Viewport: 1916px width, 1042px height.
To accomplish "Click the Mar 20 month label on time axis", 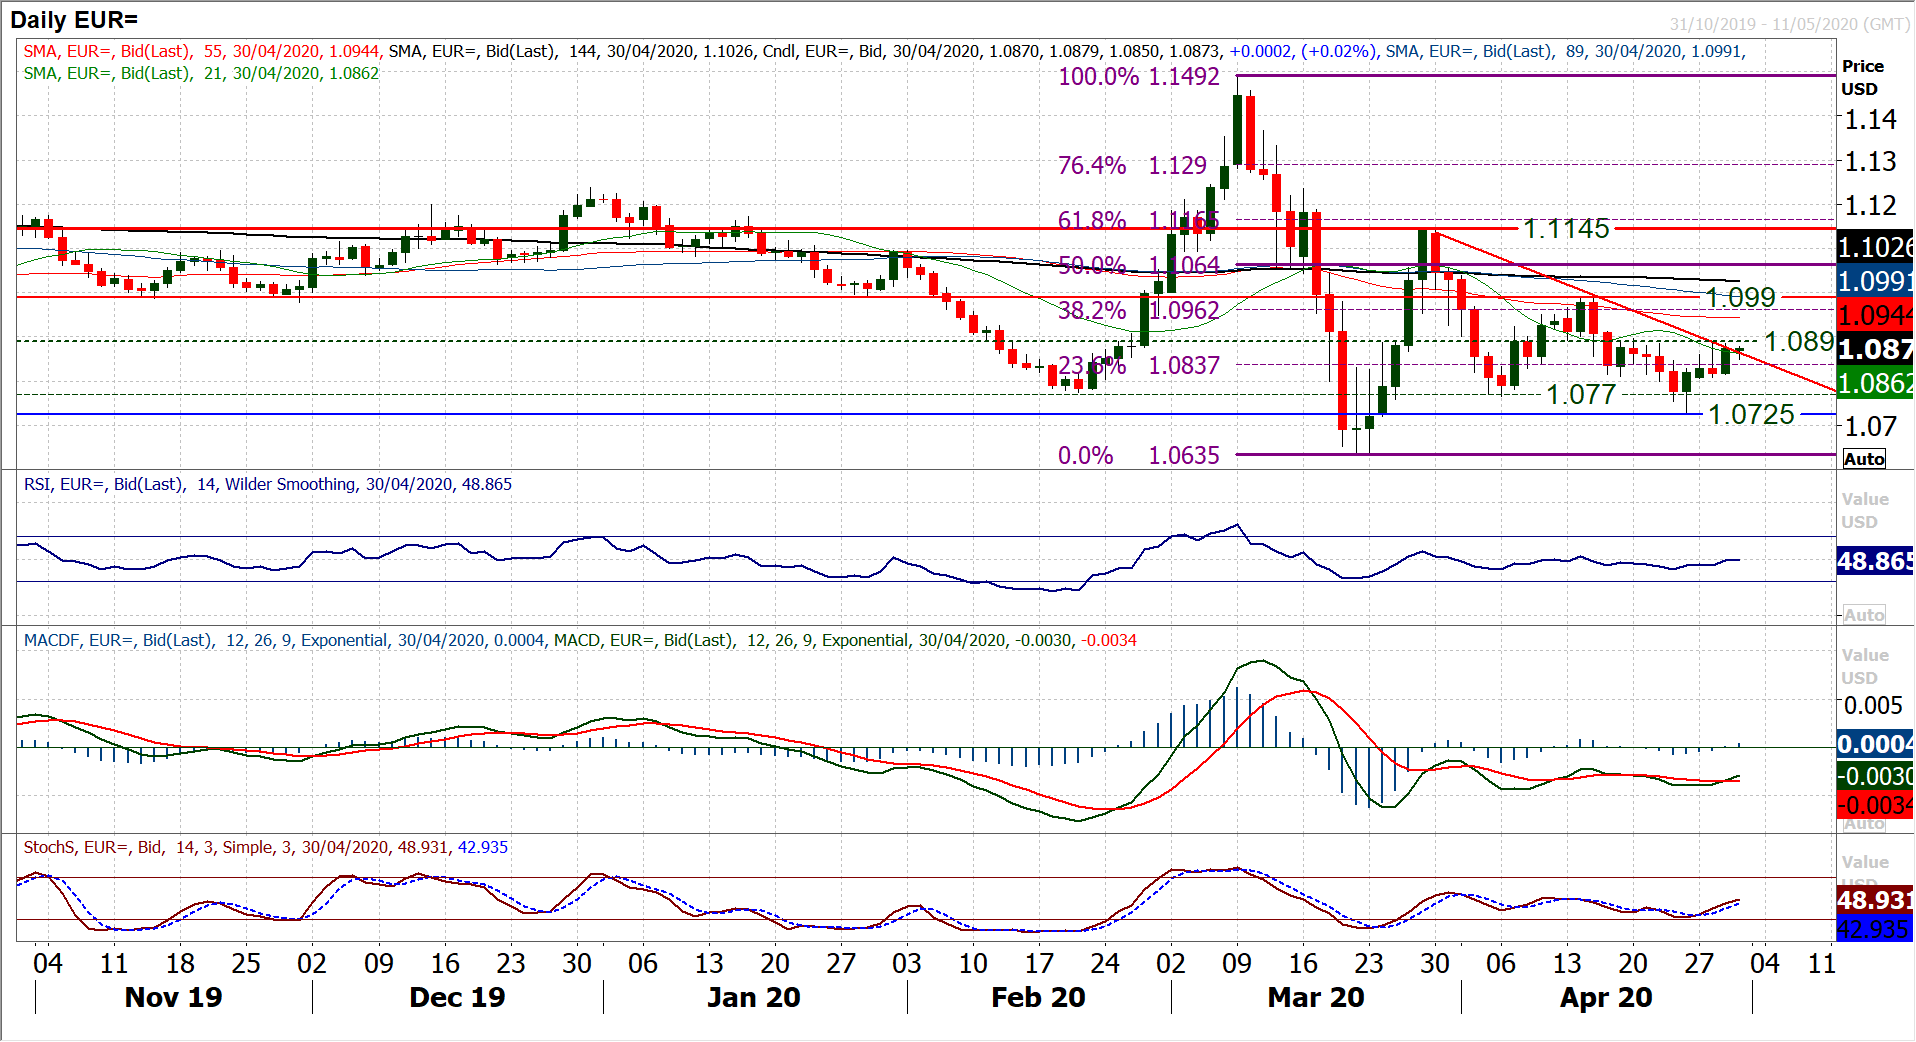I will [x=1315, y=998].
